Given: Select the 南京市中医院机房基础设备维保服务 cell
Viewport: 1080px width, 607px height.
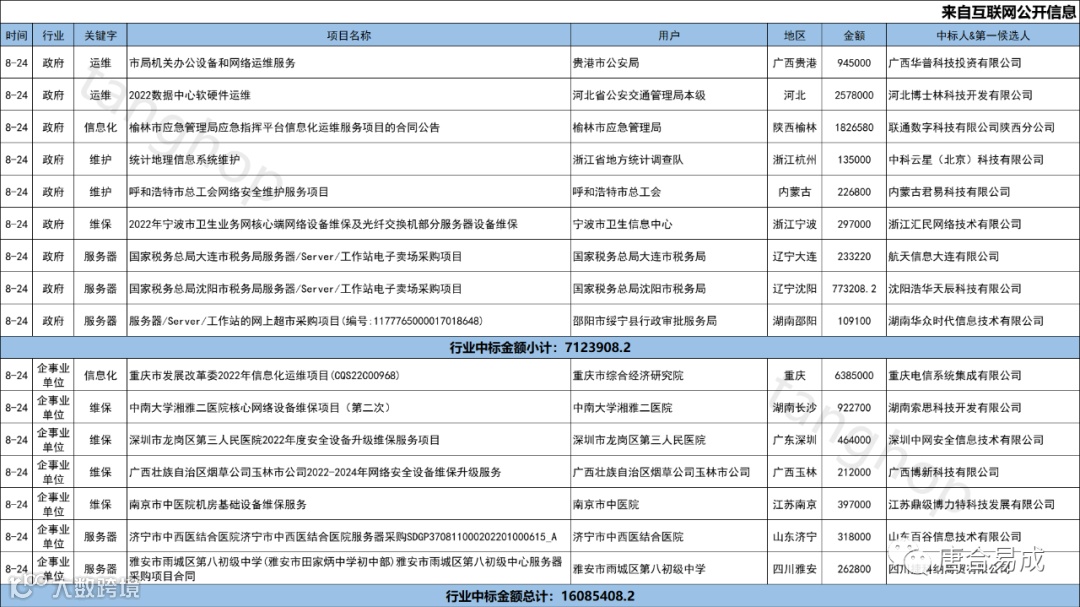Looking at the screenshot, I should tap(349, 504).
